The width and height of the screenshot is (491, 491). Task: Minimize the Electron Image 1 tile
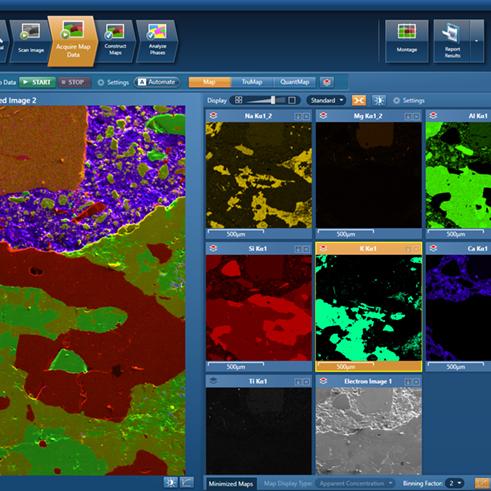[408, 382]
